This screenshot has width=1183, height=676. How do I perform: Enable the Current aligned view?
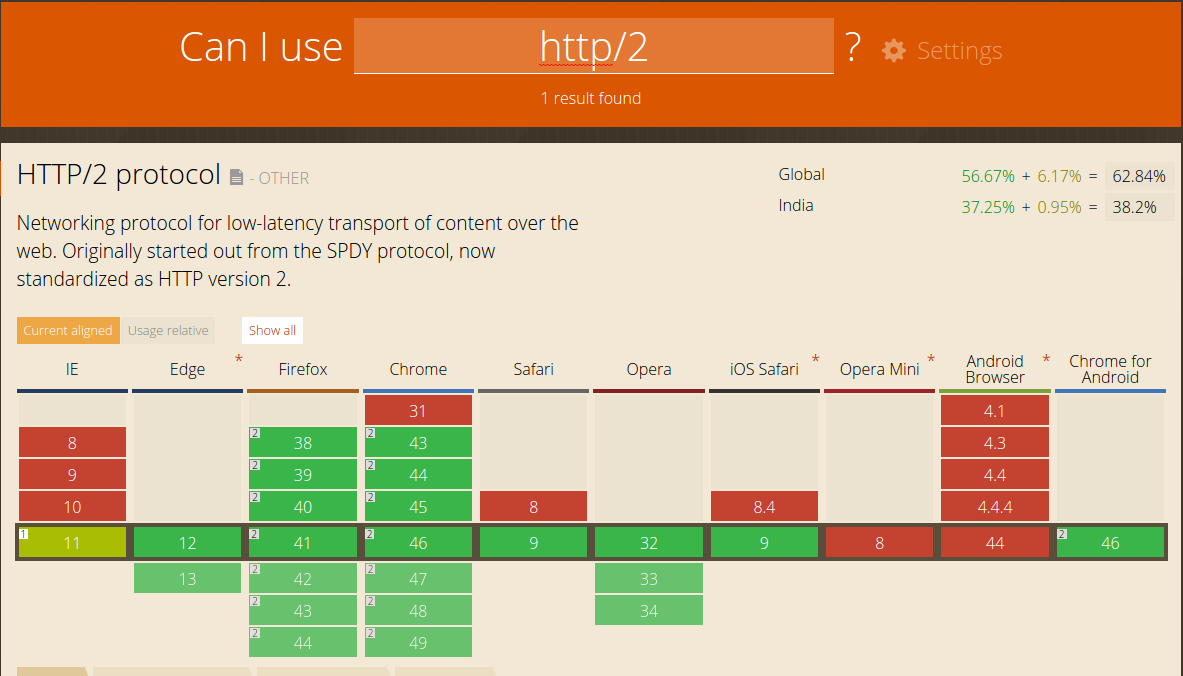point(67,330)
